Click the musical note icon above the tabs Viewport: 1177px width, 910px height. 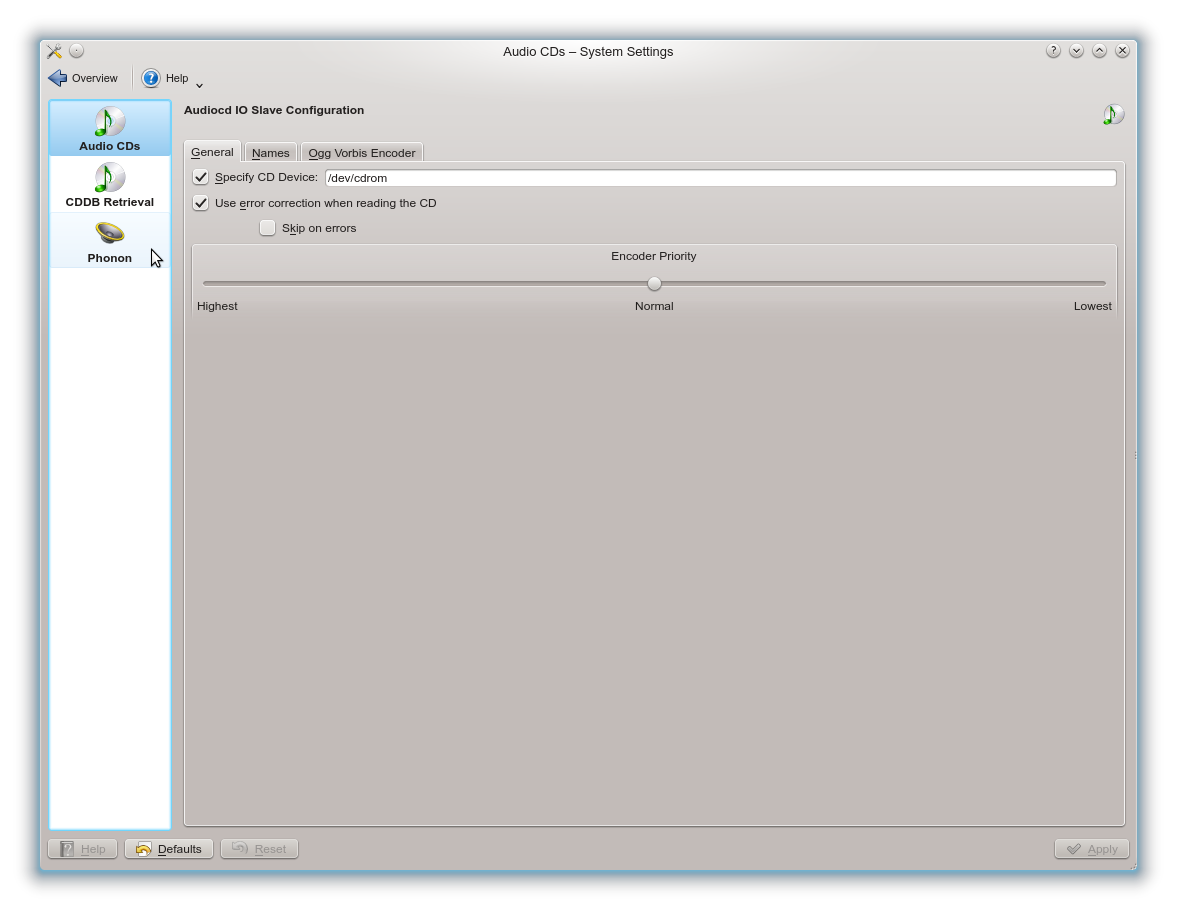pyautogui.click(x=1112, y=114)
